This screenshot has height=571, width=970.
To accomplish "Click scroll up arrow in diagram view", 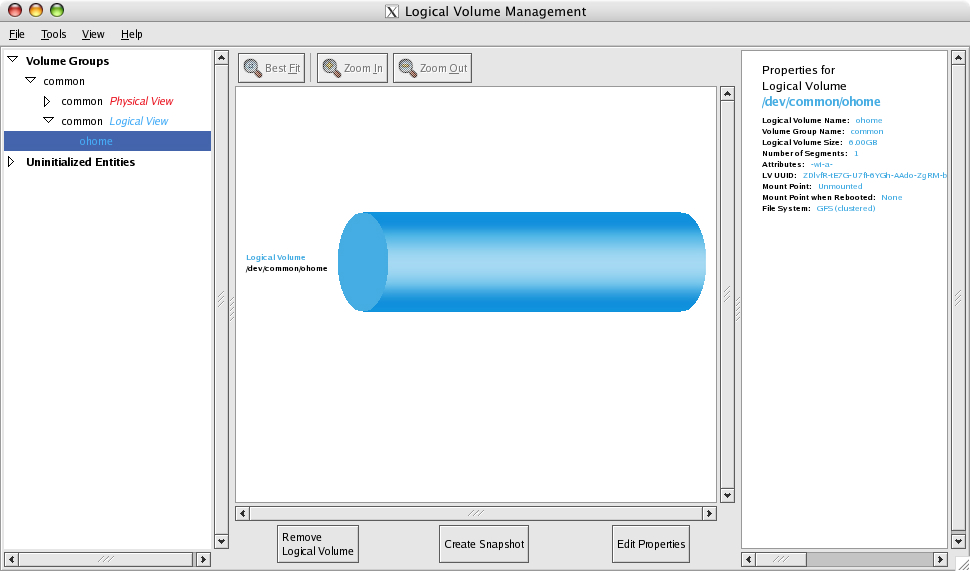I will click(727, 94).
